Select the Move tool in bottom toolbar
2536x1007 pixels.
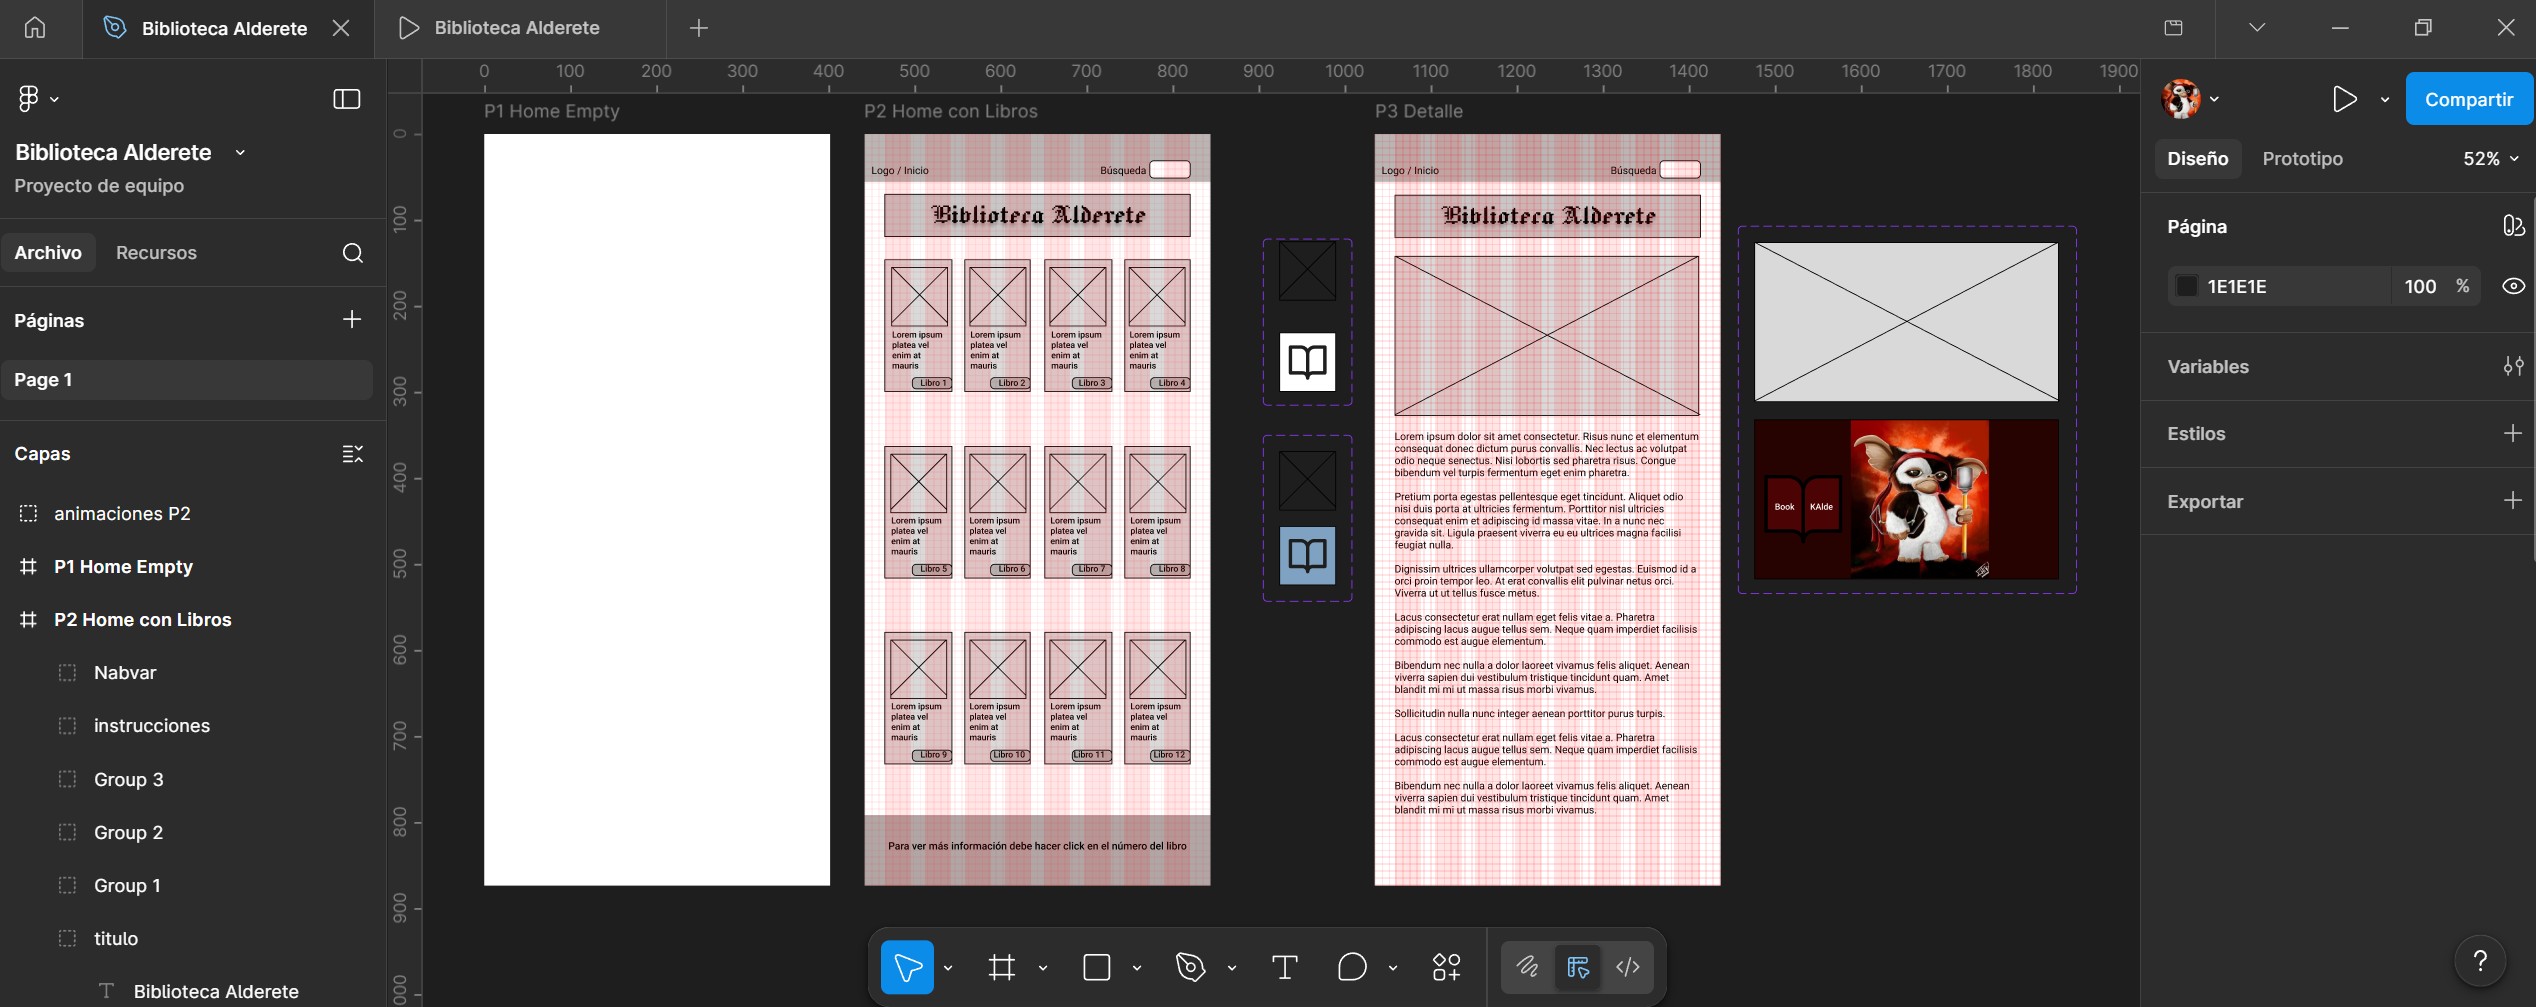[x=907, y=967]
